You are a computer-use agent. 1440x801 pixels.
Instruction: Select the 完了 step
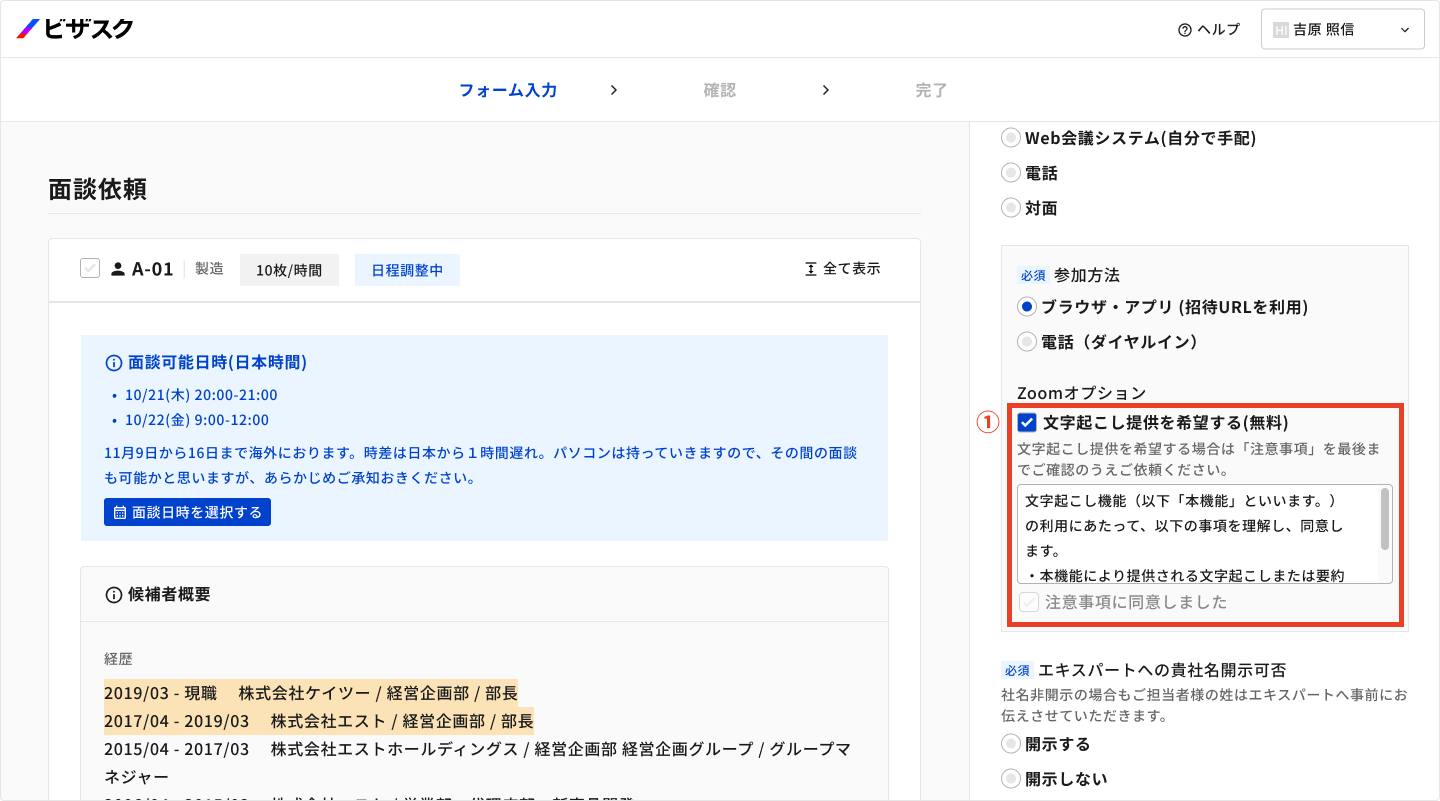(x=931, y=90)
